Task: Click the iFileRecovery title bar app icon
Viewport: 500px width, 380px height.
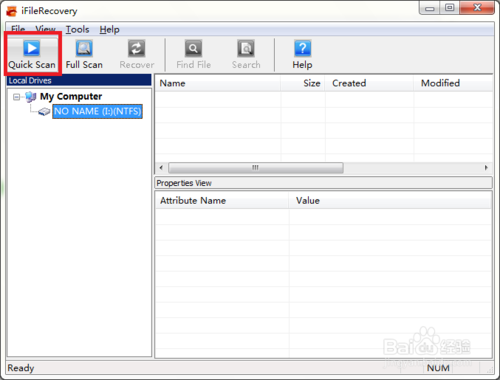Action: [12, 11]
